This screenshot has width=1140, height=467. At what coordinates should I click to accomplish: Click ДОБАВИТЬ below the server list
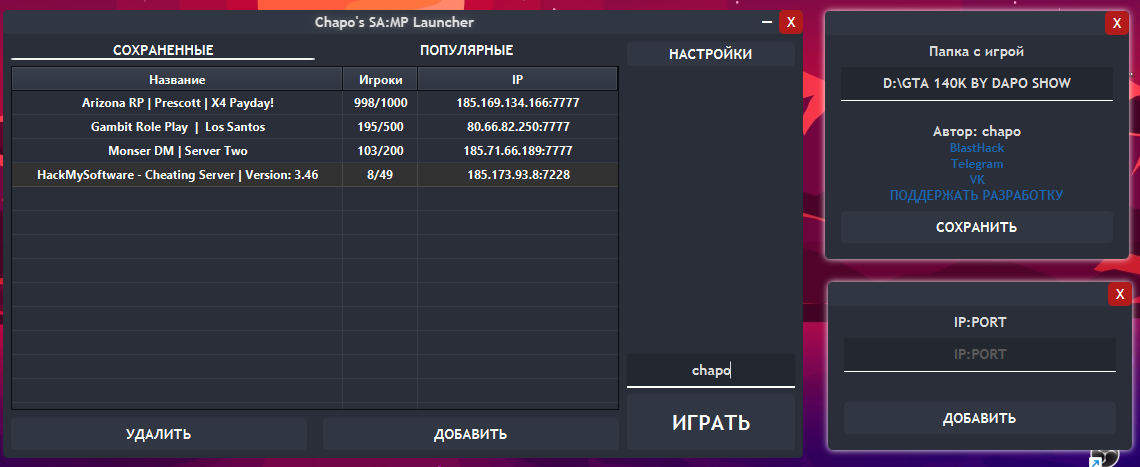click(x=470, y=434)
